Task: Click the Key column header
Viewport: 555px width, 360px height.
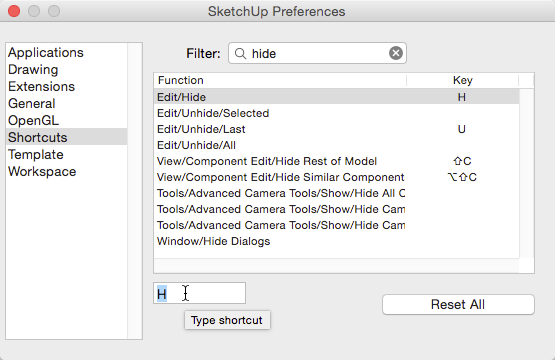Action: pos(463,80)
